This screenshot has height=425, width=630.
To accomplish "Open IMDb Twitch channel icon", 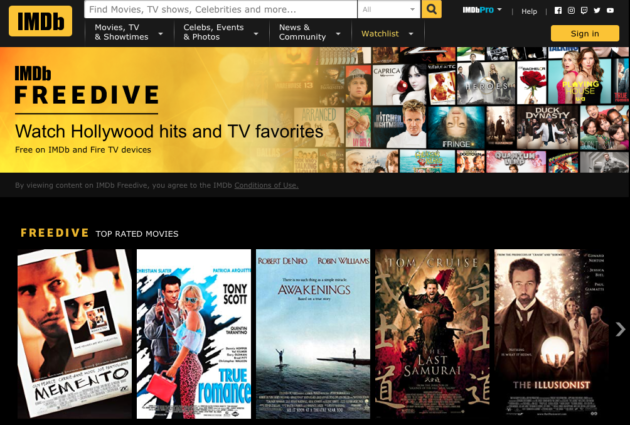I will (584, 10).
